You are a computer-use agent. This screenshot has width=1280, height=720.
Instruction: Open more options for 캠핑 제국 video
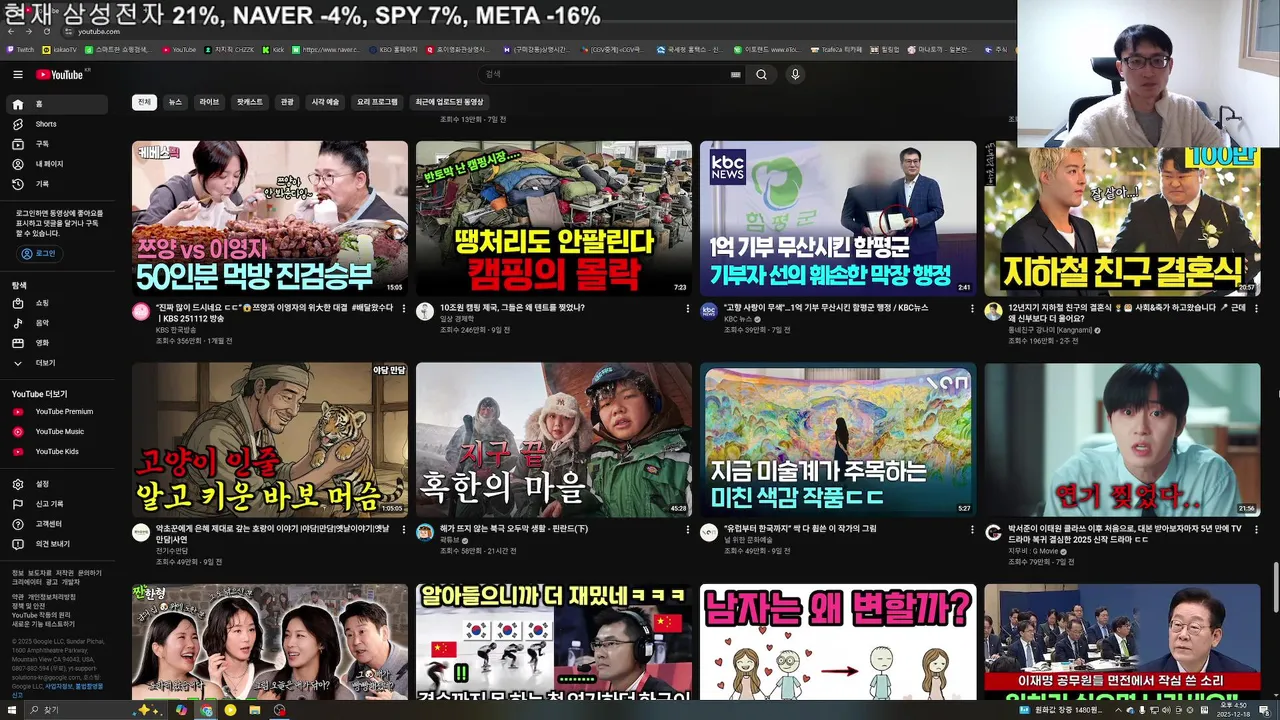click(687, 309)
